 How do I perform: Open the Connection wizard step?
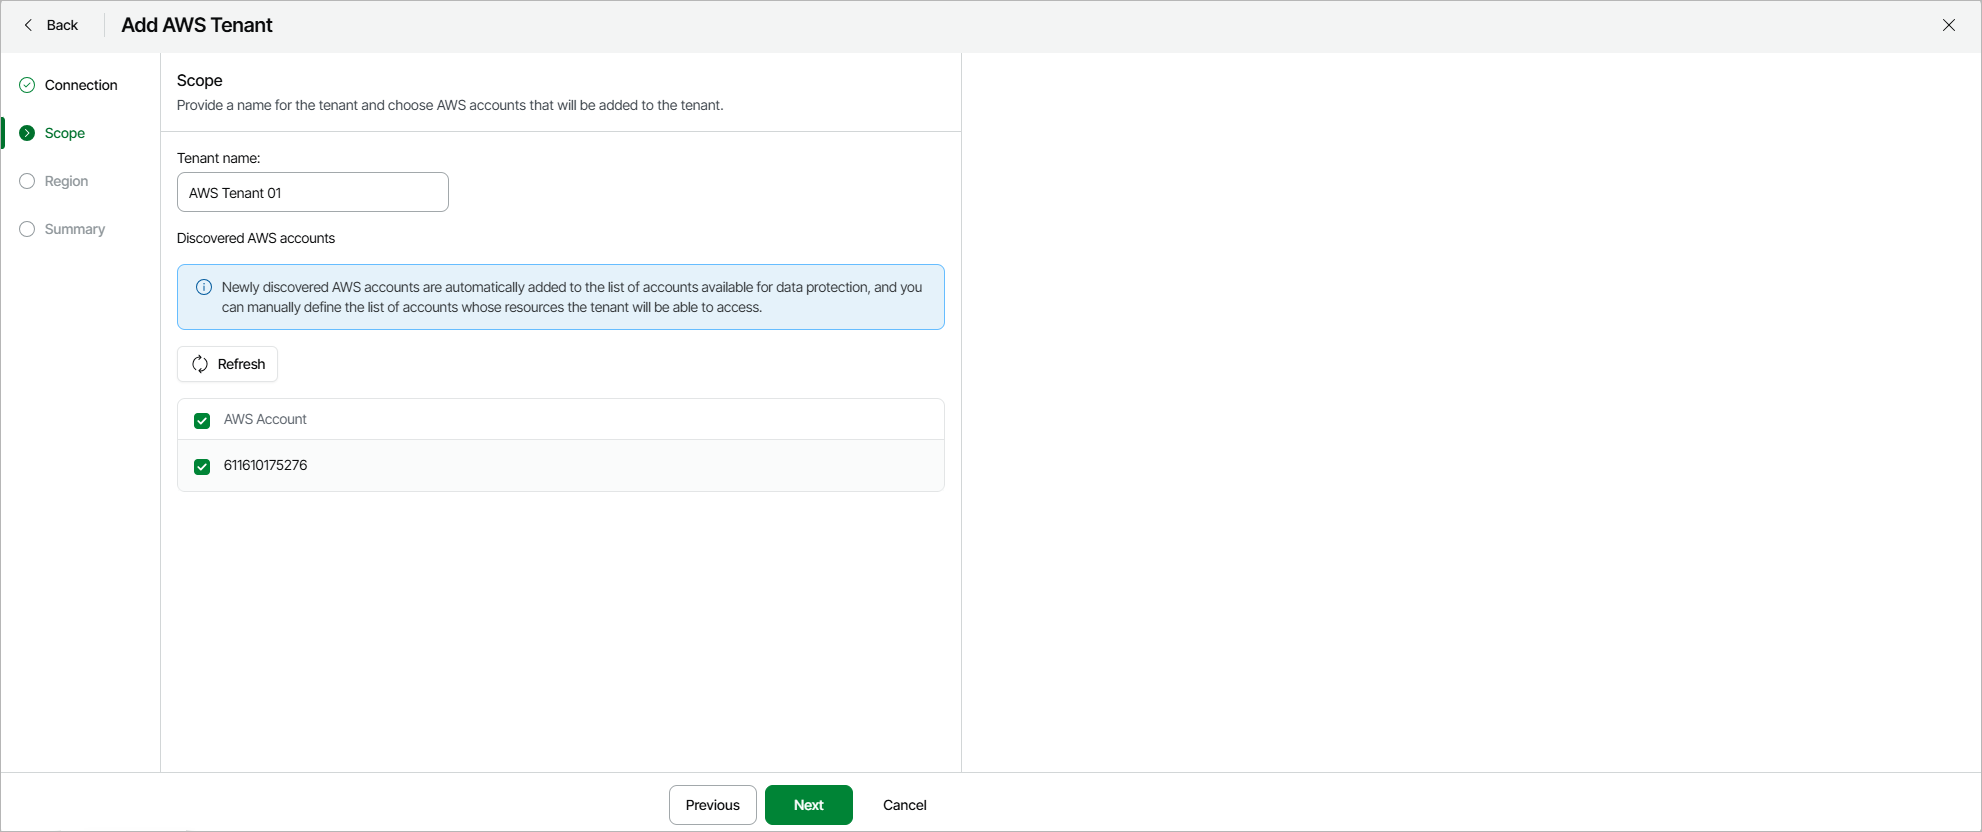[81, 85]
